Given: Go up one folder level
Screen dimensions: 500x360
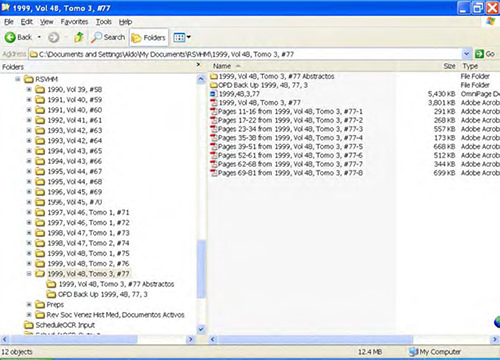Looking at the screenshot, I should (79, 37).
